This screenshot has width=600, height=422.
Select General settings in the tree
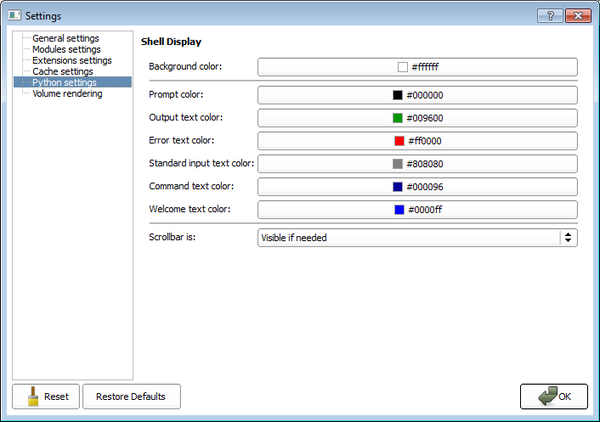65,38
